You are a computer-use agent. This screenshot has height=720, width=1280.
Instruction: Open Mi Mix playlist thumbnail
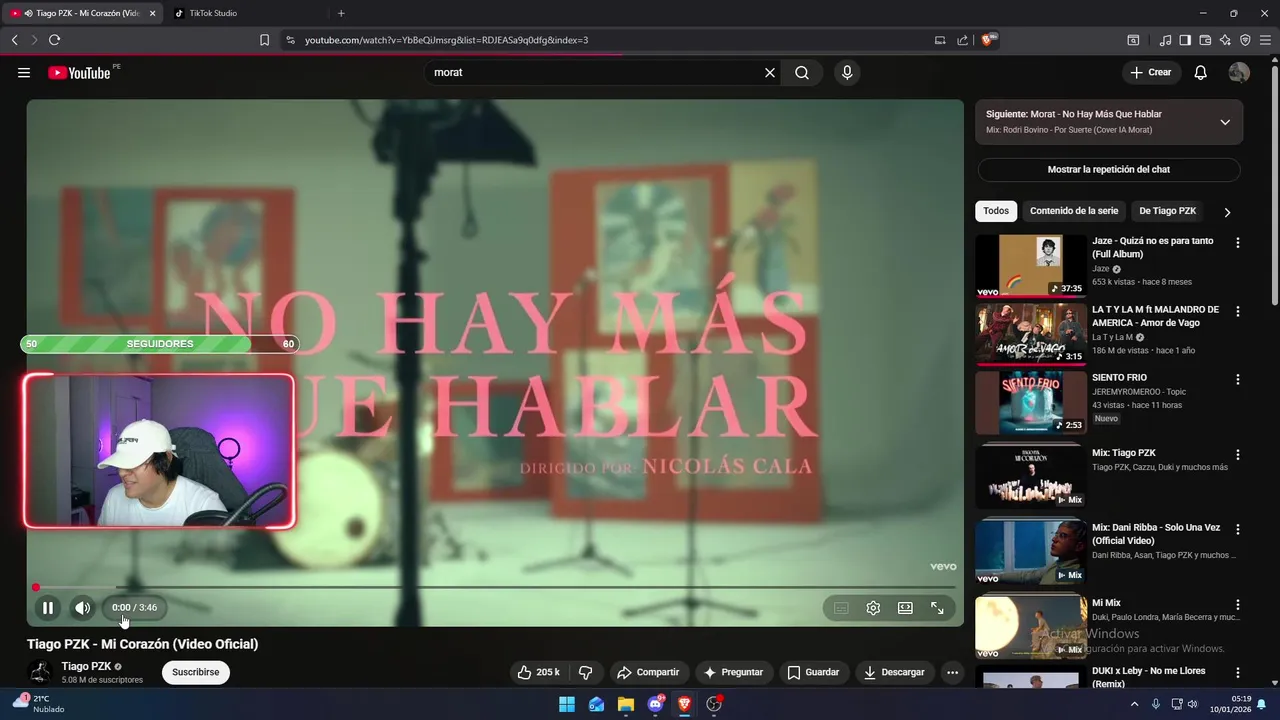click(x=1031, y=626)
